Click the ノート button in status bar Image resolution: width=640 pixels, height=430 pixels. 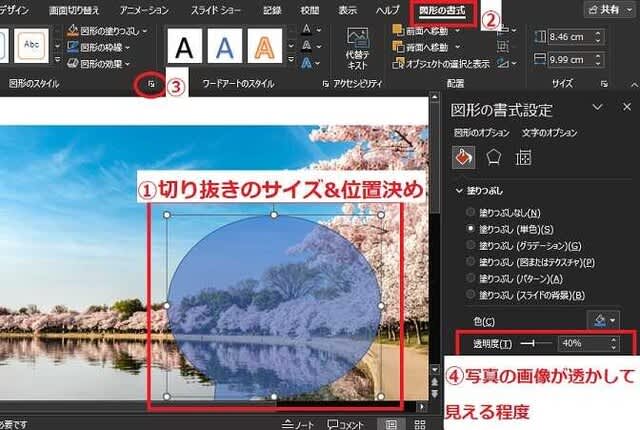pos(301,423)
